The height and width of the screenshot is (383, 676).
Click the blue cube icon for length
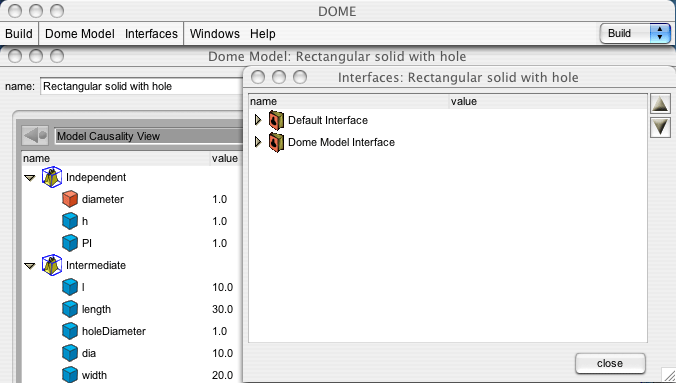(x=70, y=309)
